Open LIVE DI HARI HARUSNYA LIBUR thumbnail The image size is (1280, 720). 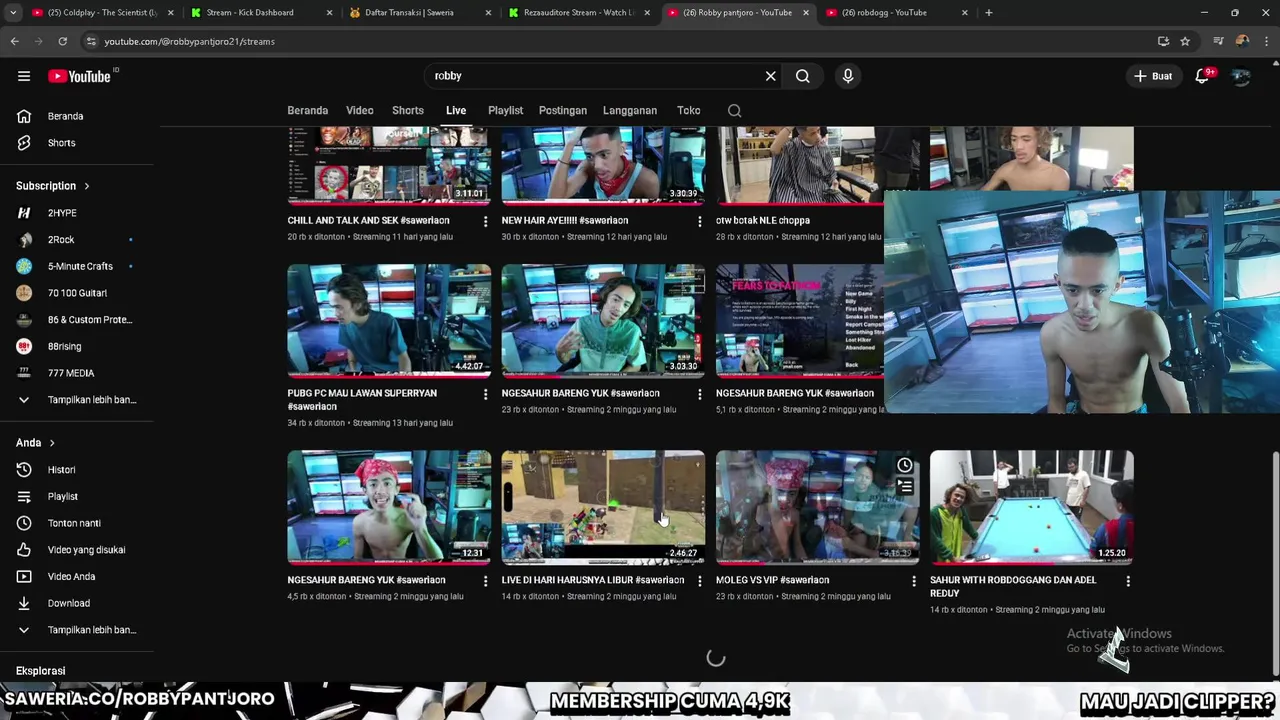(x=603, y=507)
